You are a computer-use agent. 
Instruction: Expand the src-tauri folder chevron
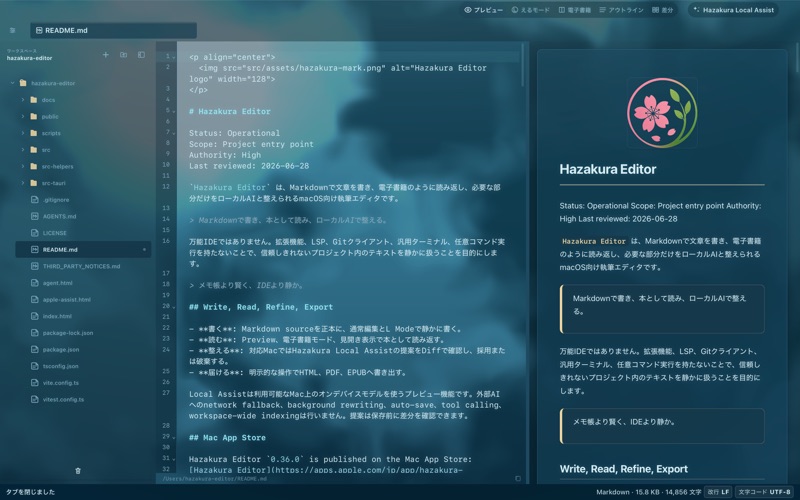pos(23,183)
